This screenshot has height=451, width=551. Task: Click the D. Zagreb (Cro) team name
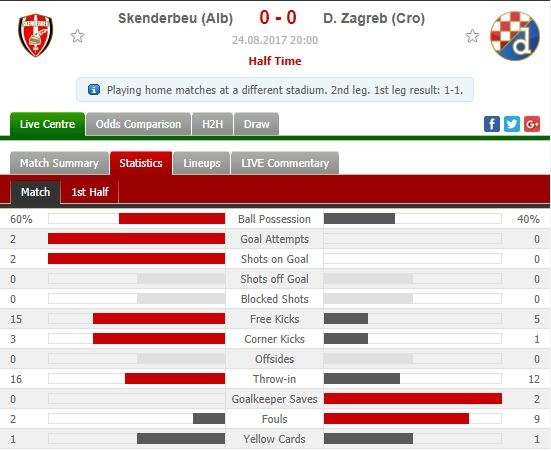tap(374, 18)
